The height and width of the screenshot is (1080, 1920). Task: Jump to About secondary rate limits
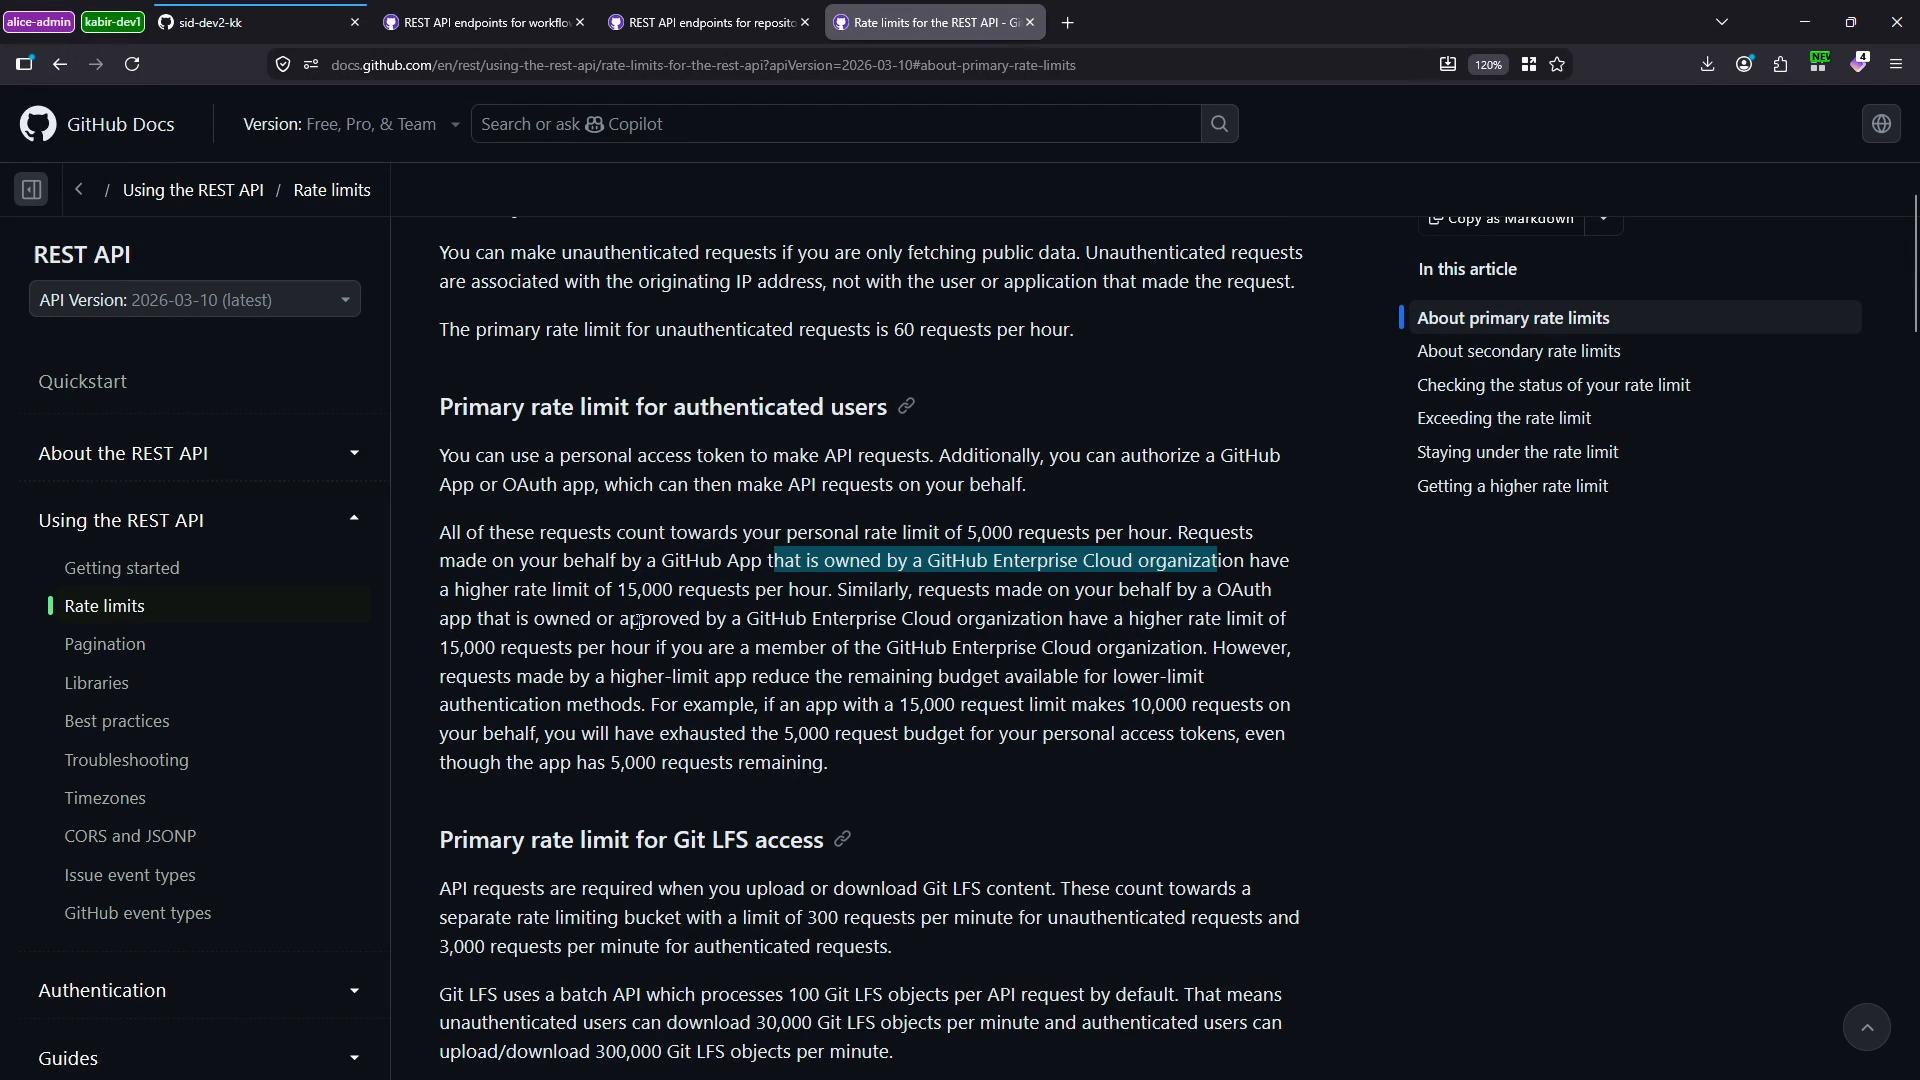pyautogui.click(x=1518, y=351)
